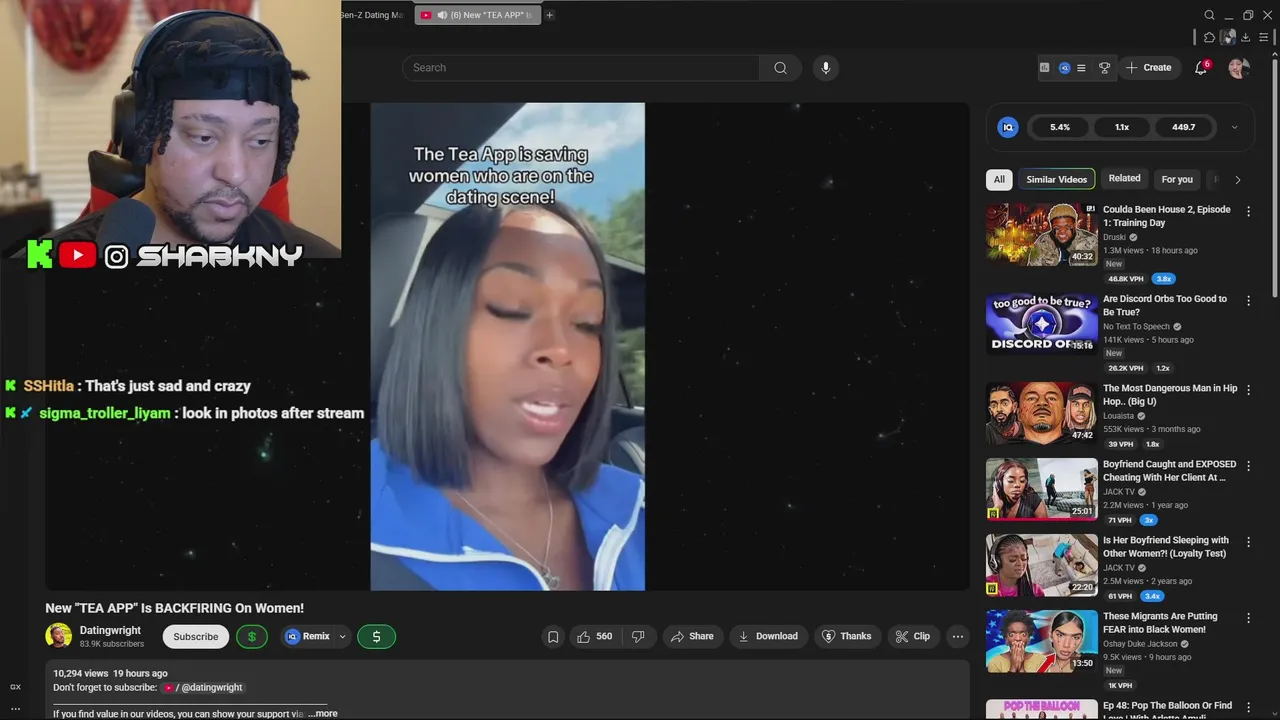The height and width of the screenshot is (720, 1280).
Task: Open options menu for Is Her Boyfriend Sleeping video
Action: [x=1248, y=541]
